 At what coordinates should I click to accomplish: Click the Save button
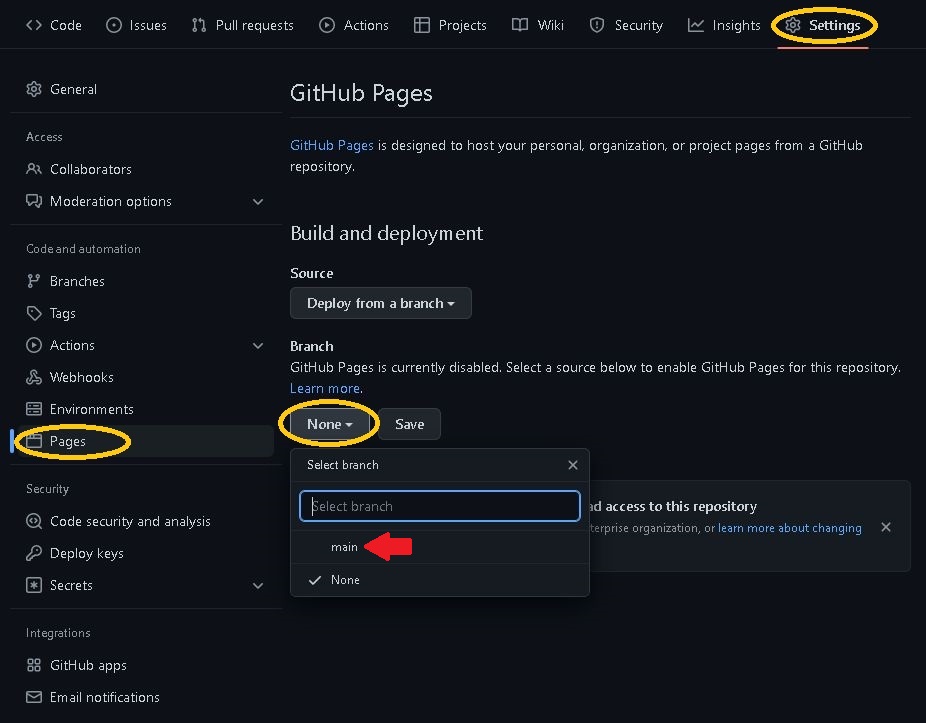pyautogui.click(x=409, y=424)
